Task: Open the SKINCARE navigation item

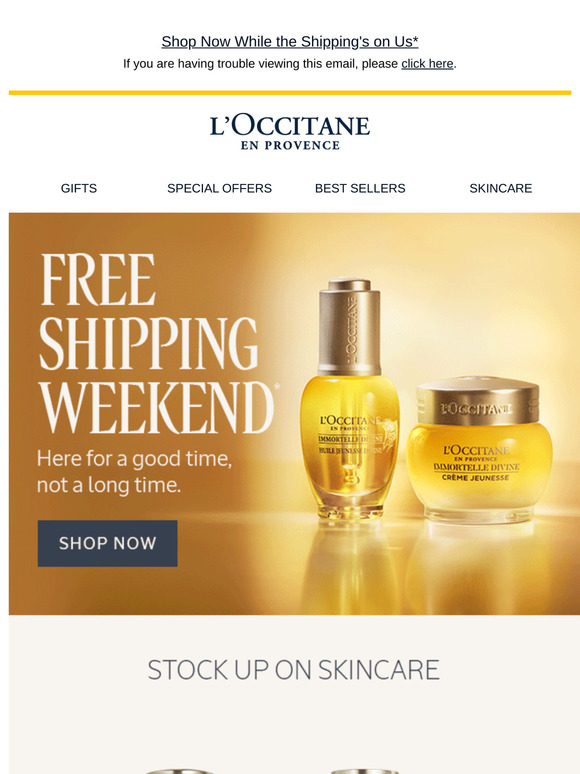Action: pyautogui.click(x=501, y=188)
